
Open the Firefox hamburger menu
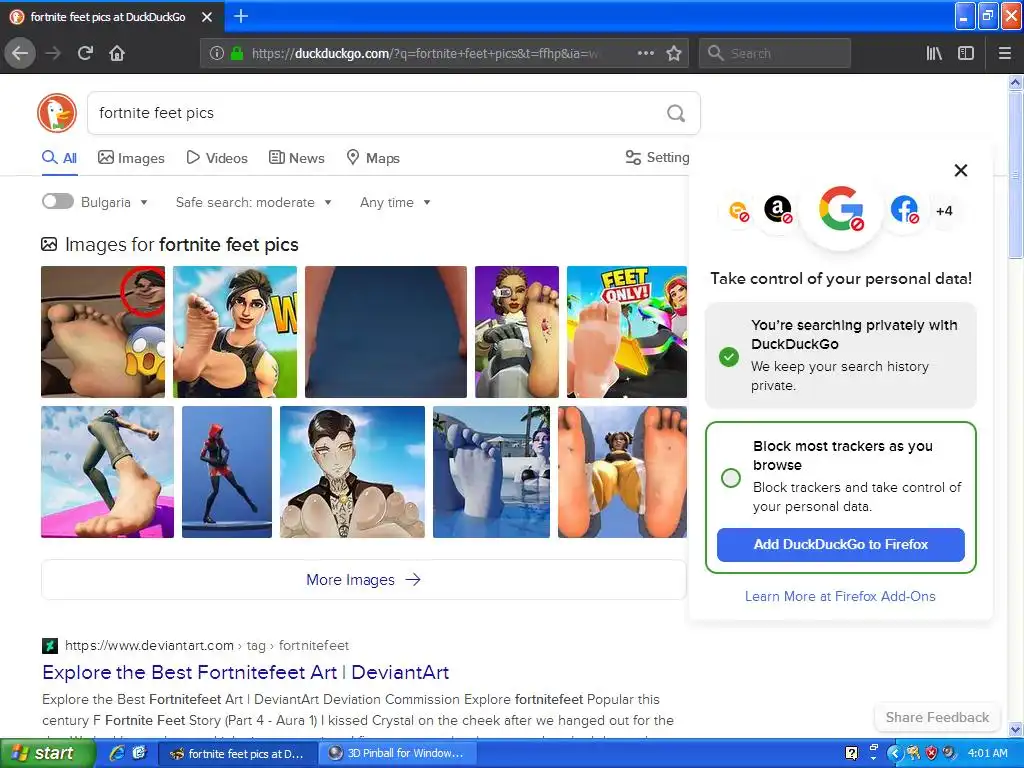pyautogui.click(x=1004, y=54)
